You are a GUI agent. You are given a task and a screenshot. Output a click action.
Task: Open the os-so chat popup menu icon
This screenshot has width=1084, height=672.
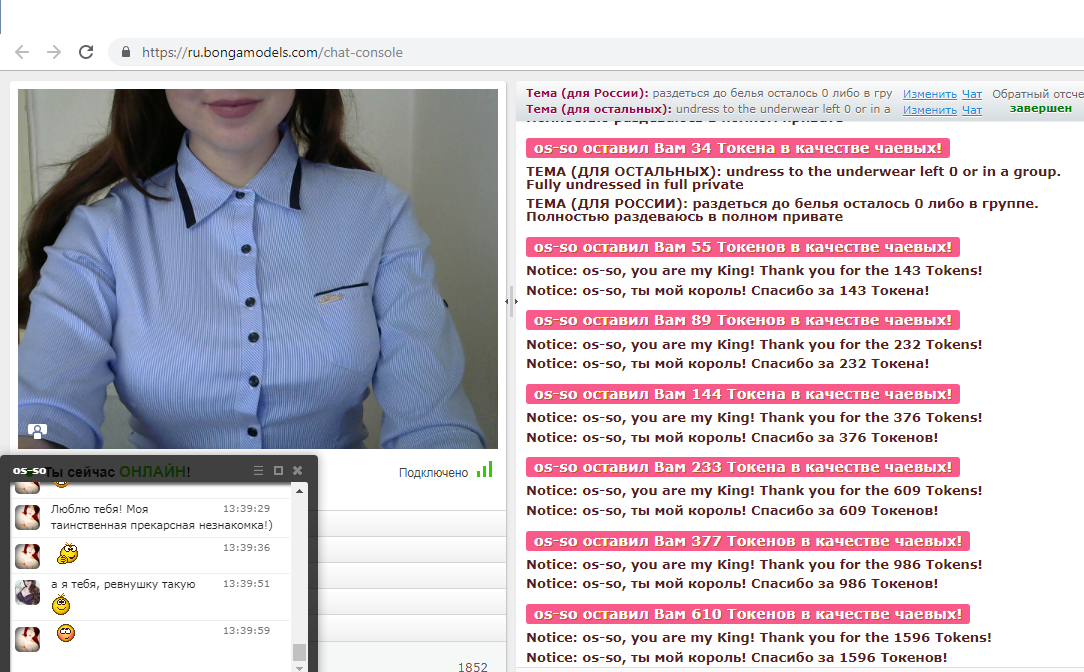click(x=259, y=470)
